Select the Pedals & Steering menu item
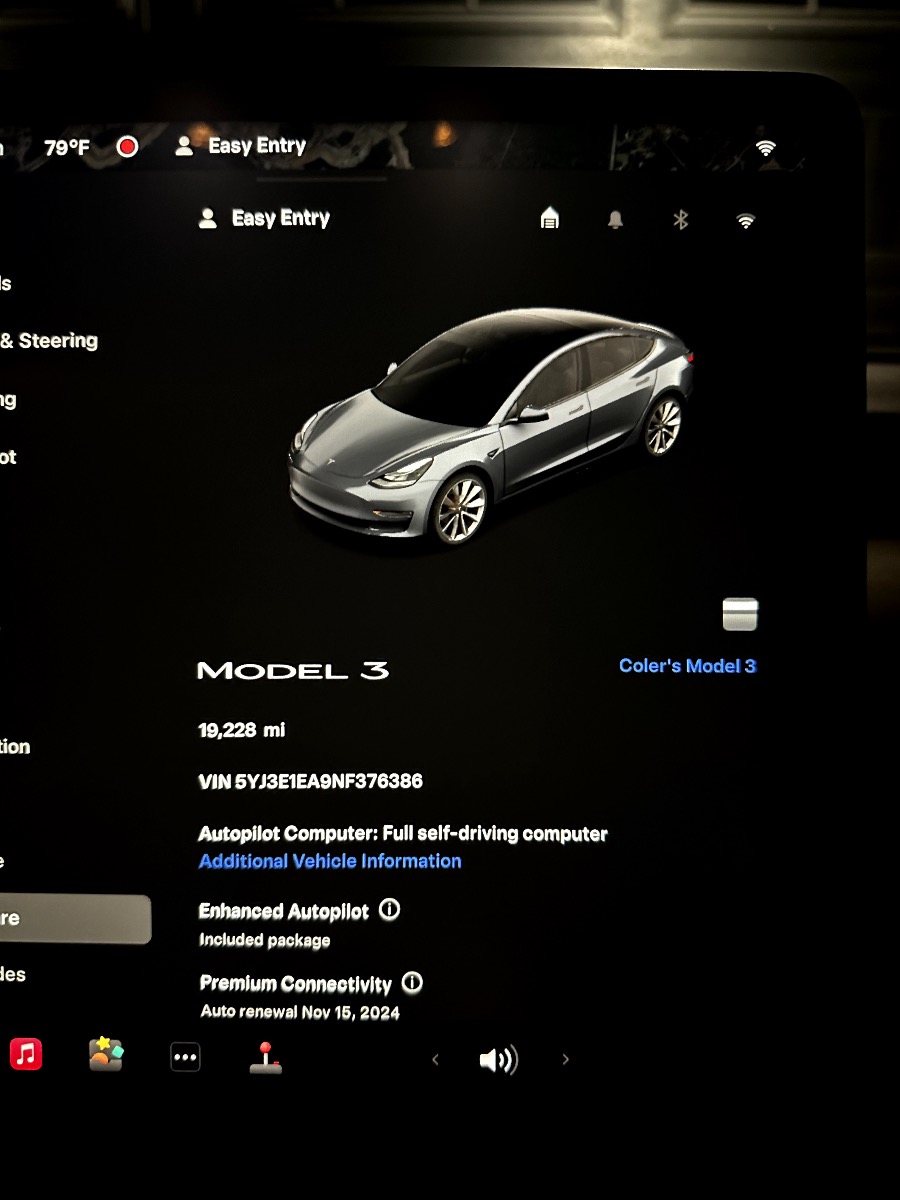900x1200 pixels. point(50,341)
